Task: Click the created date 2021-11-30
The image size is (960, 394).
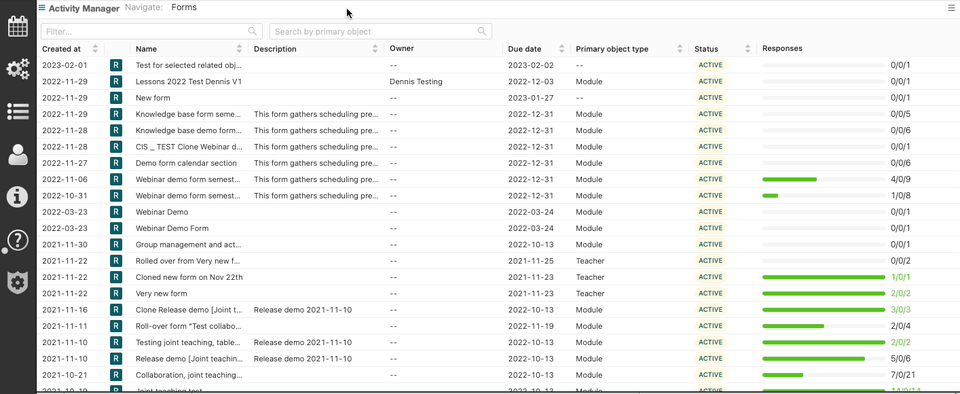Action: [x=65, y=245]
